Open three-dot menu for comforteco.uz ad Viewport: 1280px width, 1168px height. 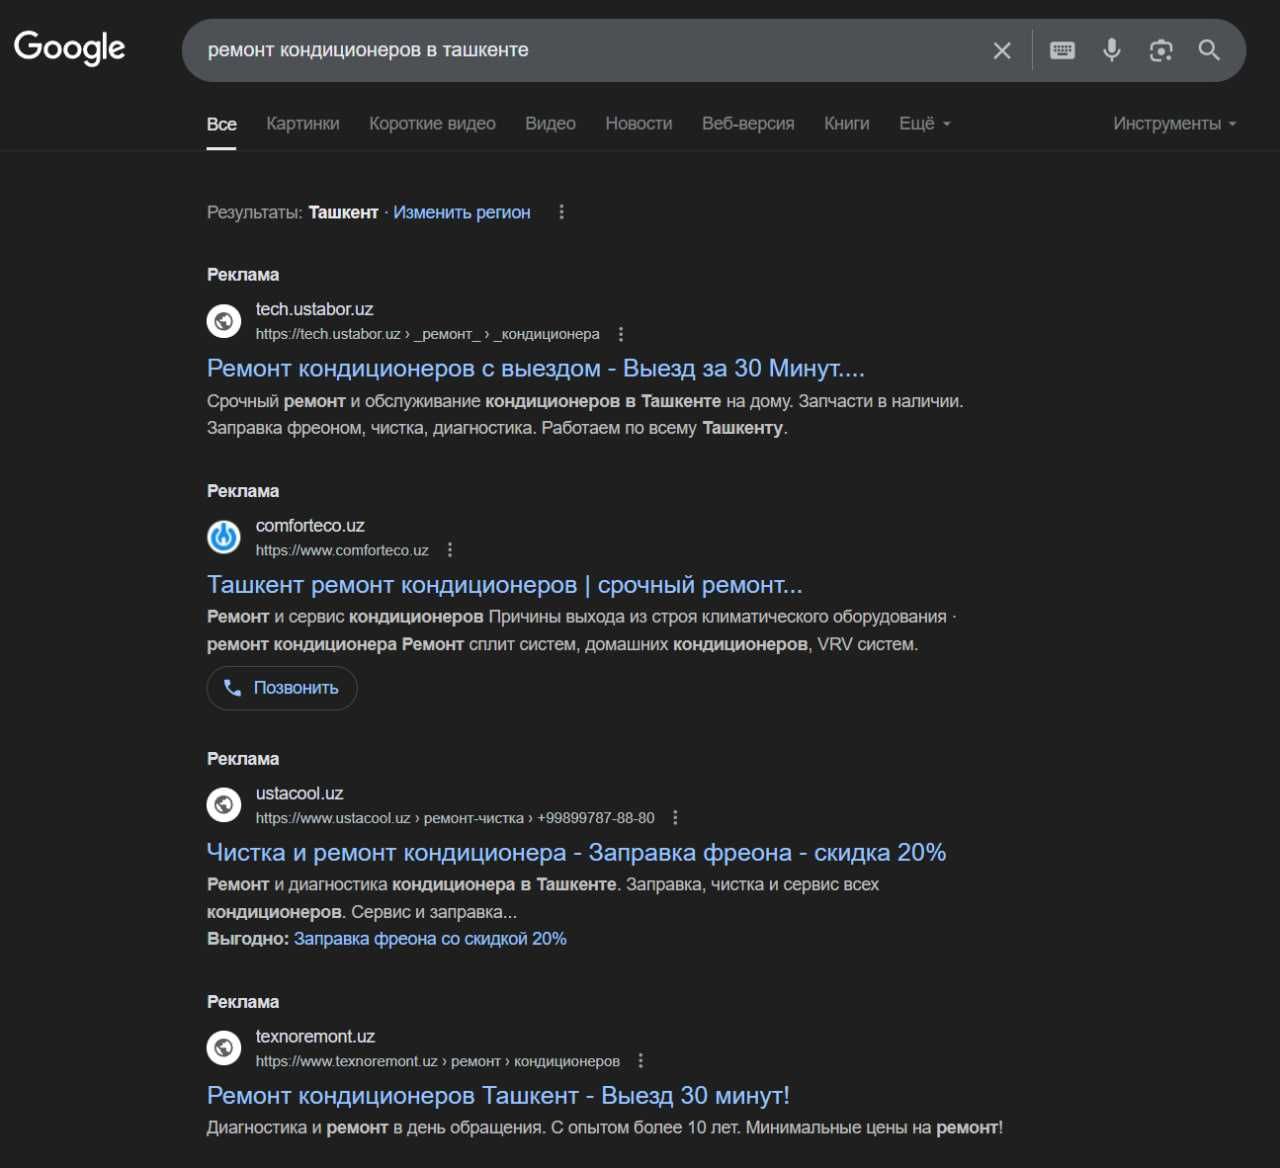click(x=450, y=550)
